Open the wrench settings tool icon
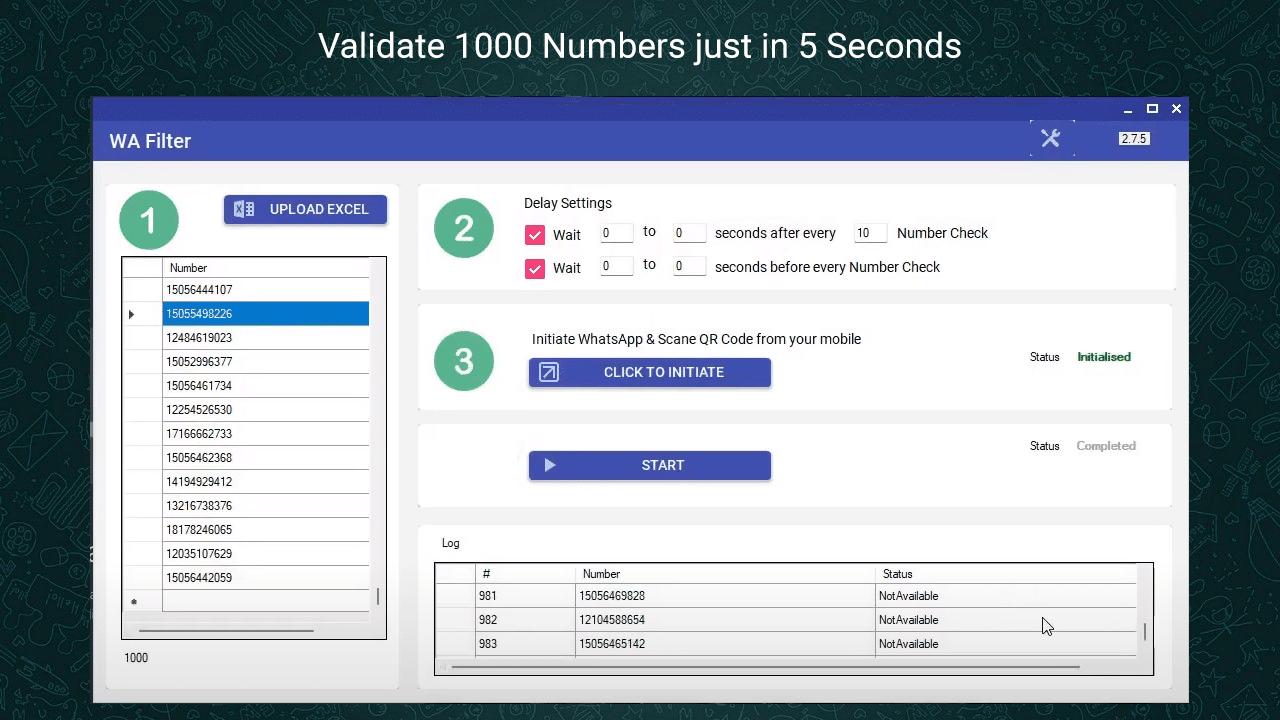 point(1050,139)
